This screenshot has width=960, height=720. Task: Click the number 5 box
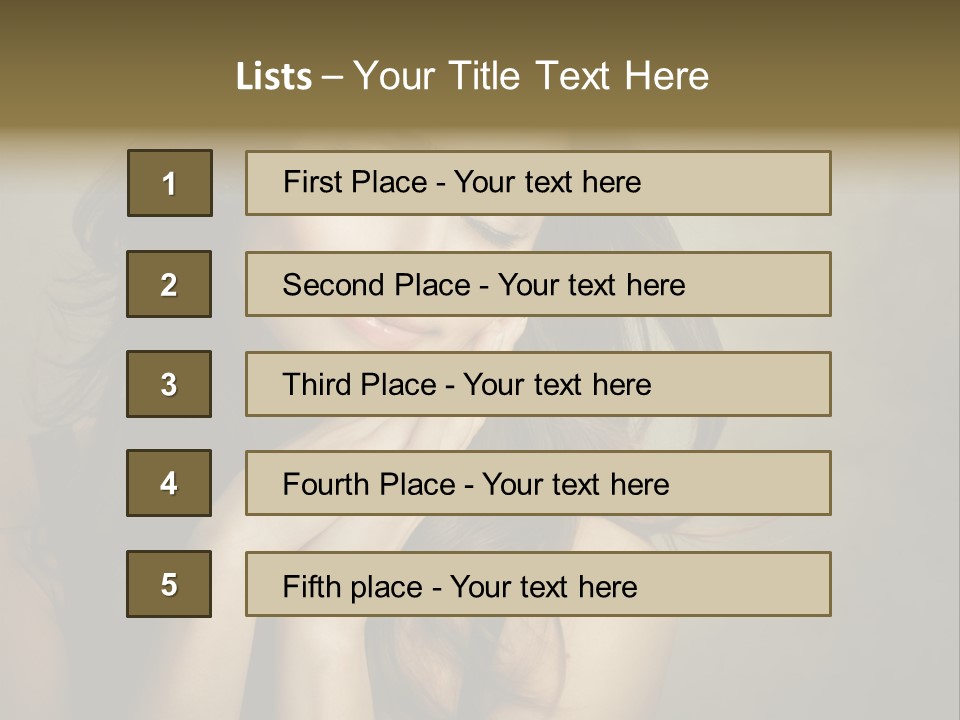pos(169,584)
